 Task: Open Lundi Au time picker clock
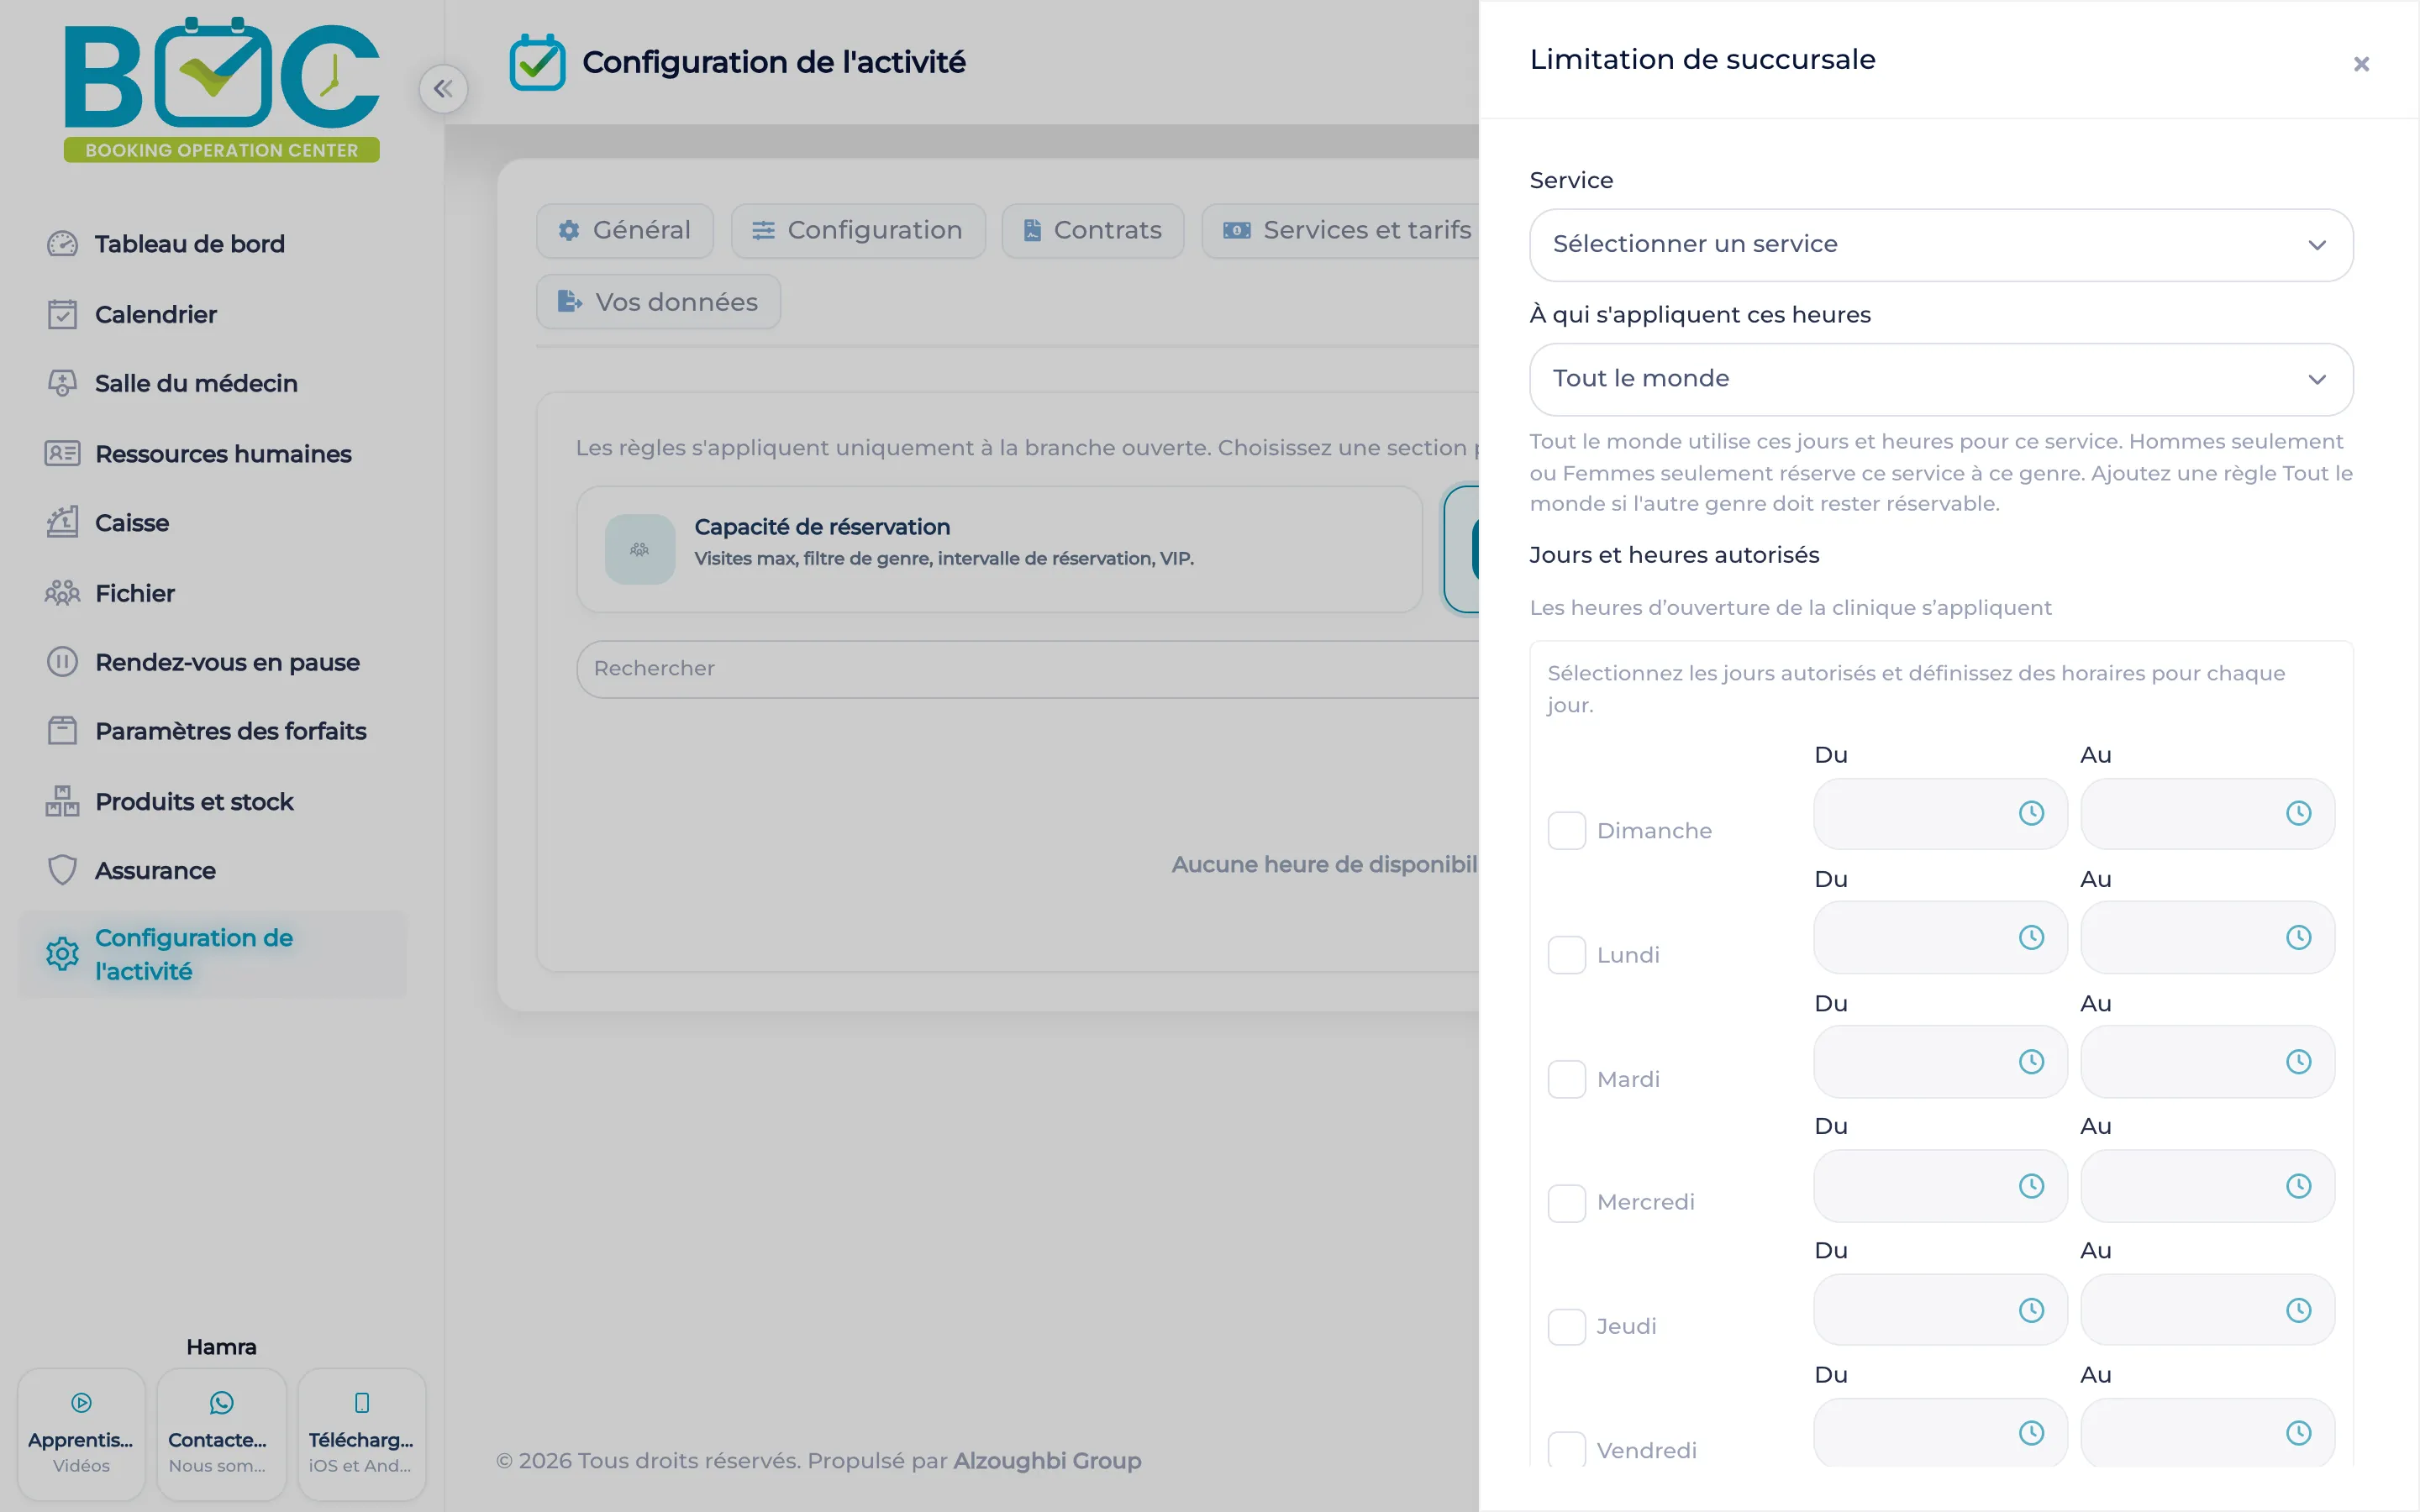[x=2298, y=937]
